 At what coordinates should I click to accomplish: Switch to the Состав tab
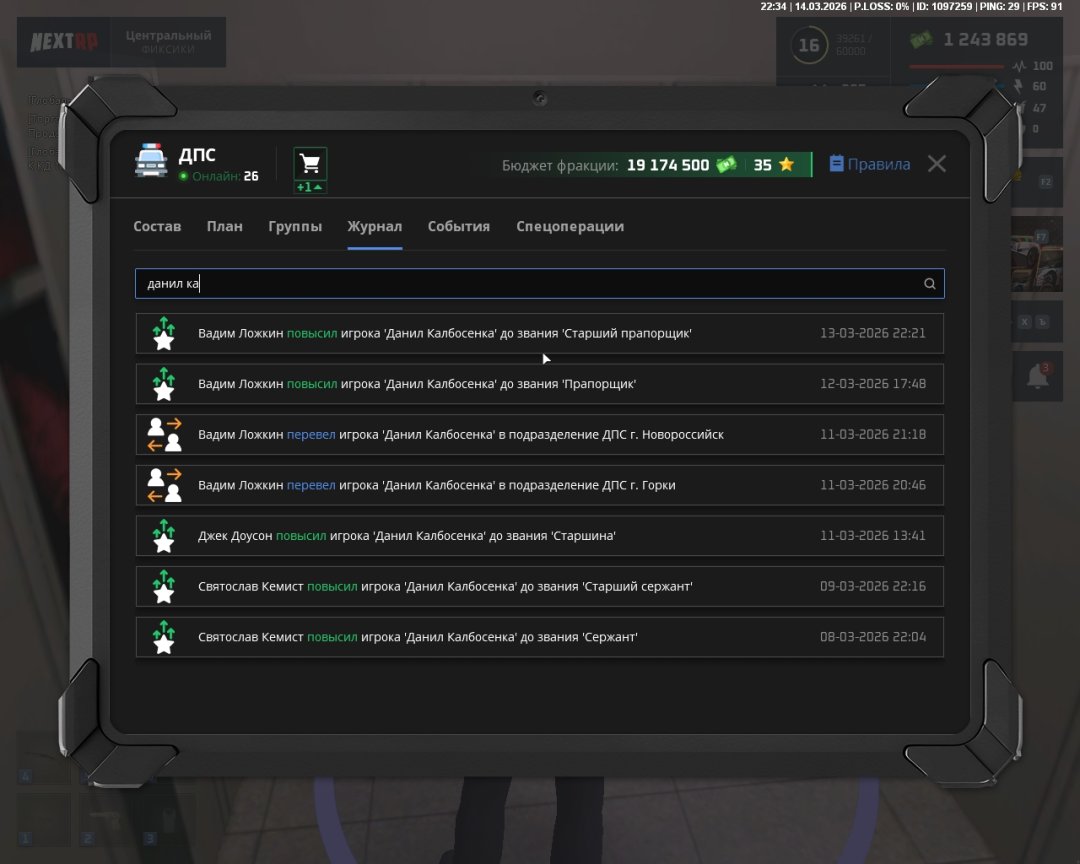click(157, 226)
